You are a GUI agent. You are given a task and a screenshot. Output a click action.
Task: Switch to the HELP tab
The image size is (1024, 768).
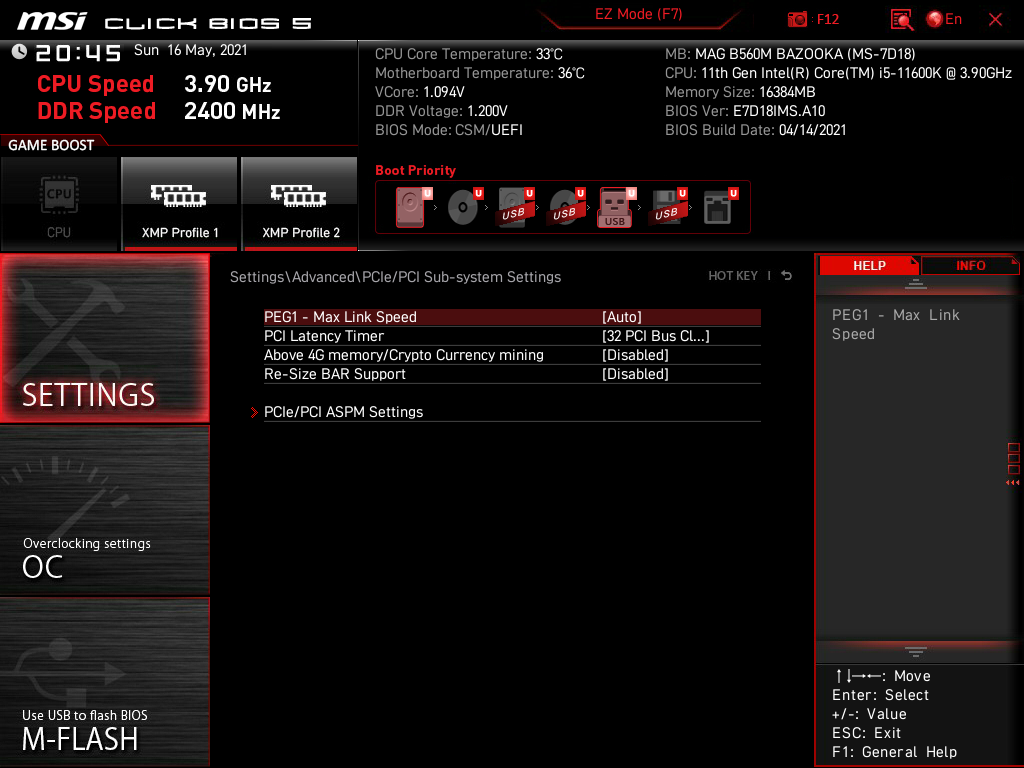tap(869, 265)
